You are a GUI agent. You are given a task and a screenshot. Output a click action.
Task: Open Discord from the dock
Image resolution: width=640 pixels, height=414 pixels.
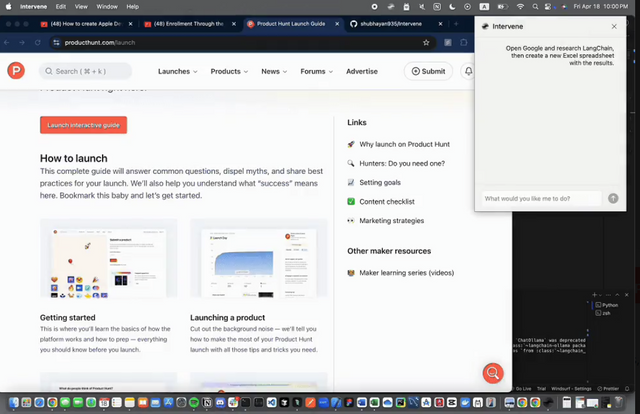coord(220,403)
